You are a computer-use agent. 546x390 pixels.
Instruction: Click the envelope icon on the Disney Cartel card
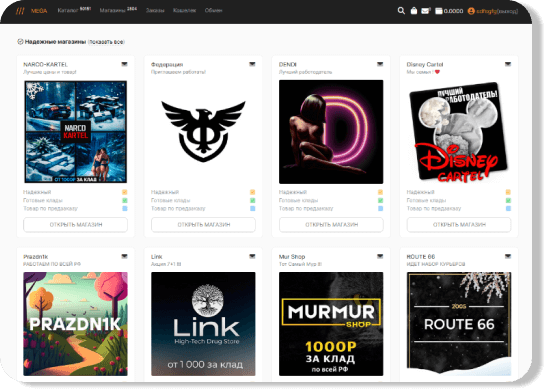click(508, 64)
